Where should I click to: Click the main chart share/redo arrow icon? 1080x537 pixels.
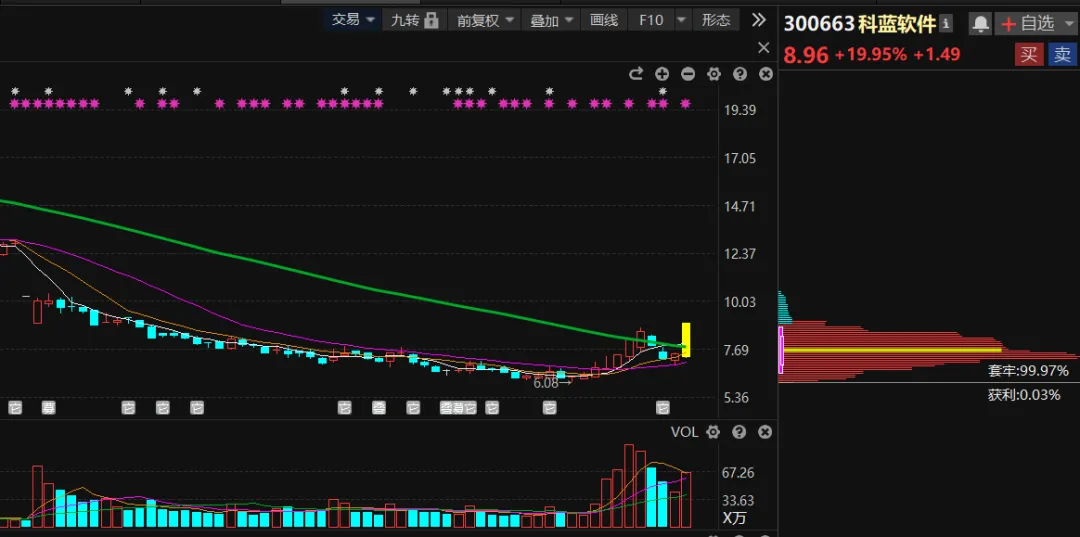(x=636, y=74)
